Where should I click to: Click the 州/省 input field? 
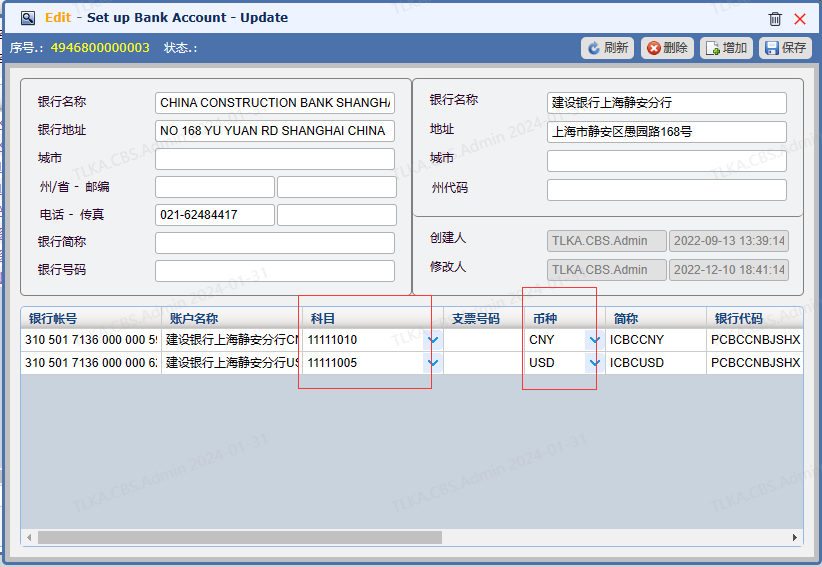(215, 187)
